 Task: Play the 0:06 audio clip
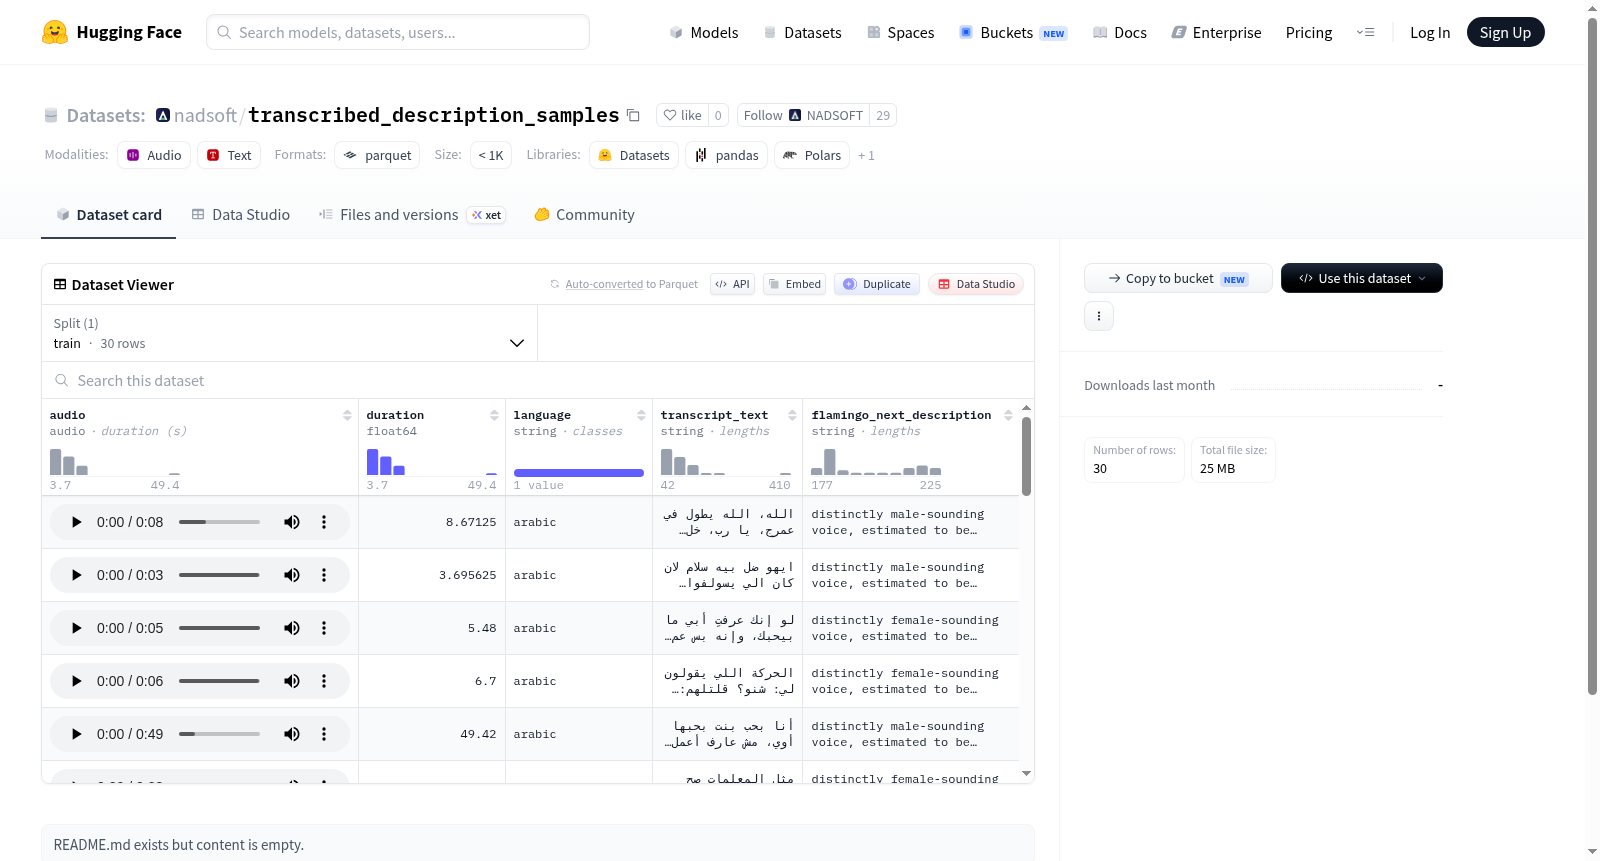coord(76,681)
